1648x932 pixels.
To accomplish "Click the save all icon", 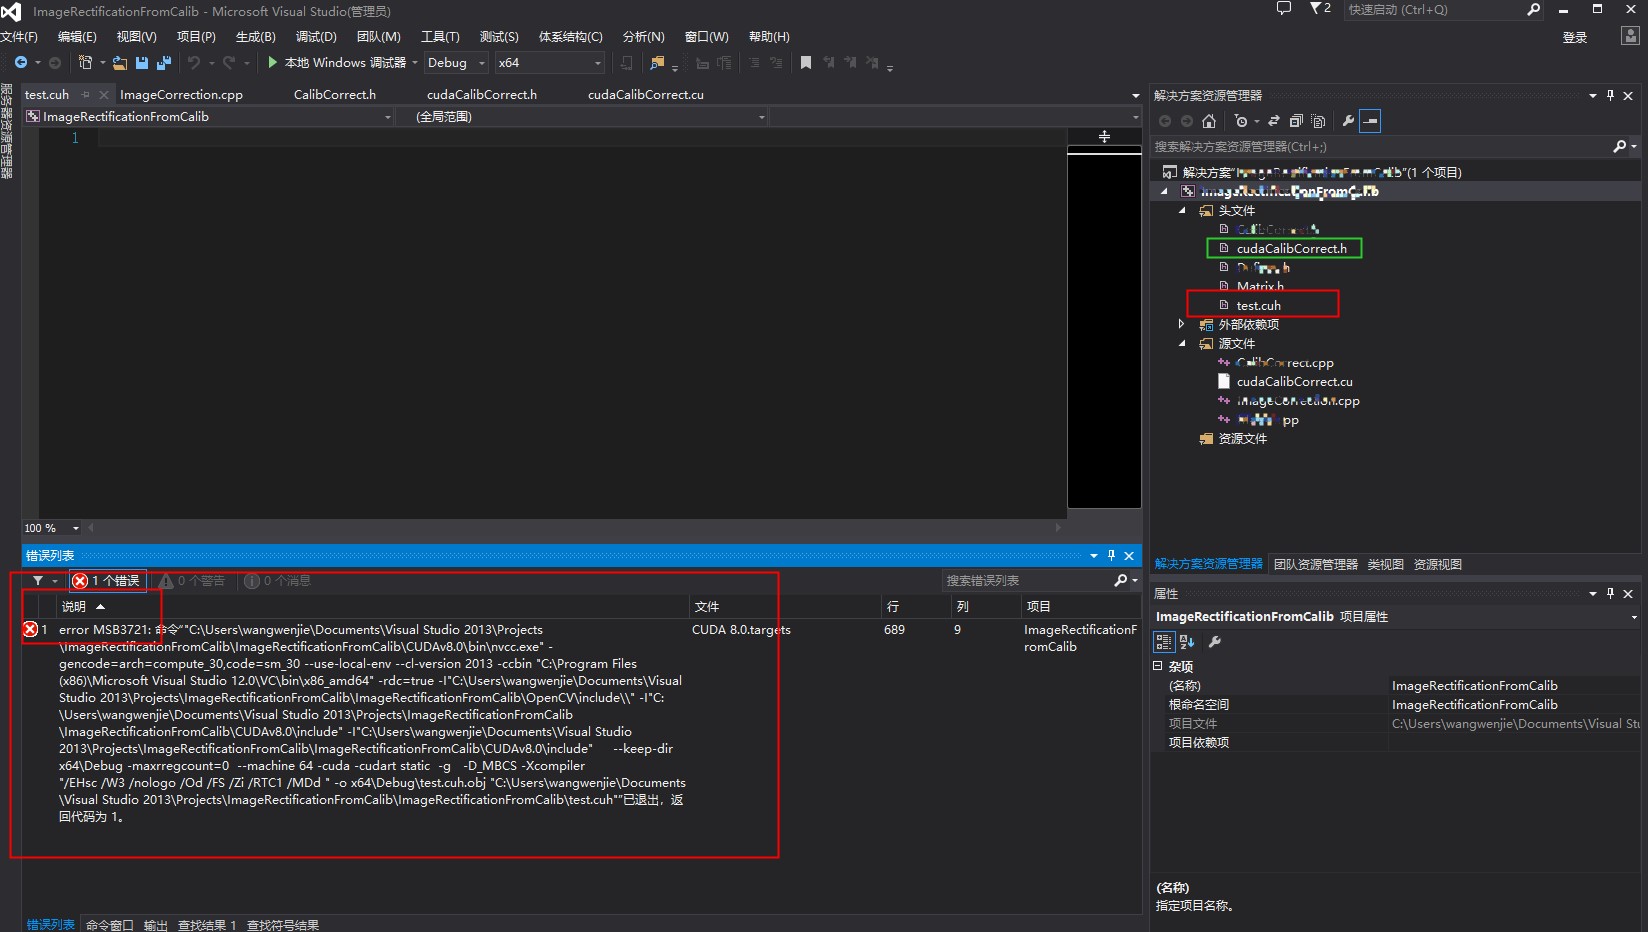I will pyautogui.click(x=164, y=63).
